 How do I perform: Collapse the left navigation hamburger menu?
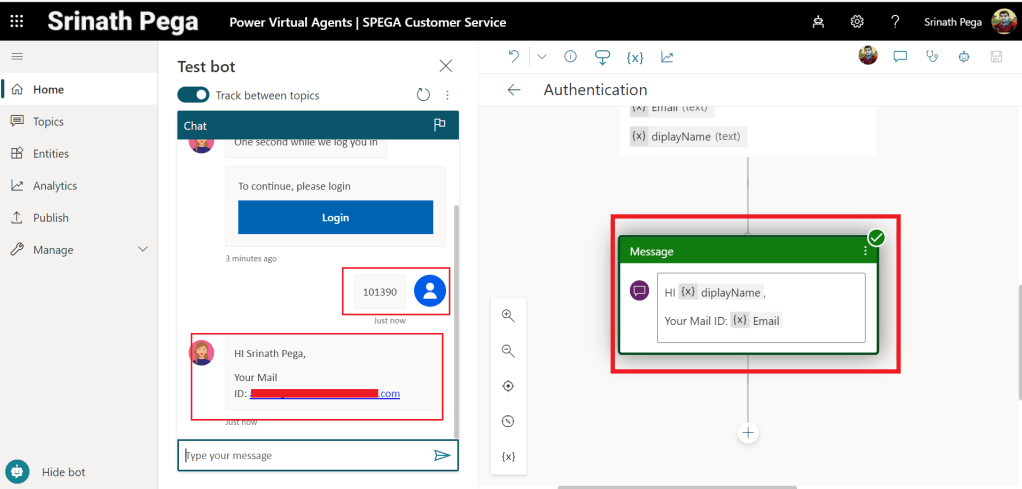[x=17, y=57]
